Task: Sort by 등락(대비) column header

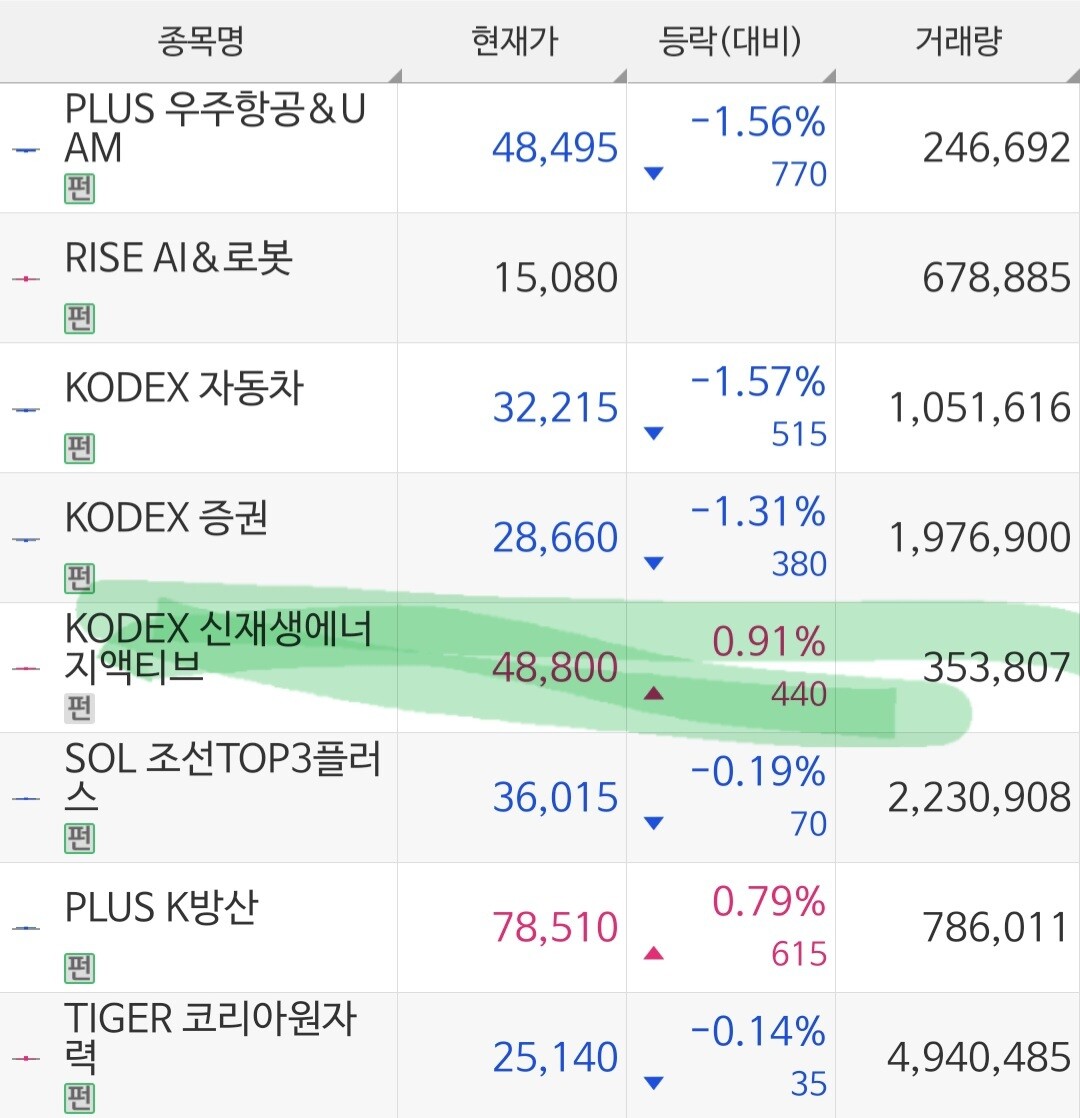Action: pos(731,42)
